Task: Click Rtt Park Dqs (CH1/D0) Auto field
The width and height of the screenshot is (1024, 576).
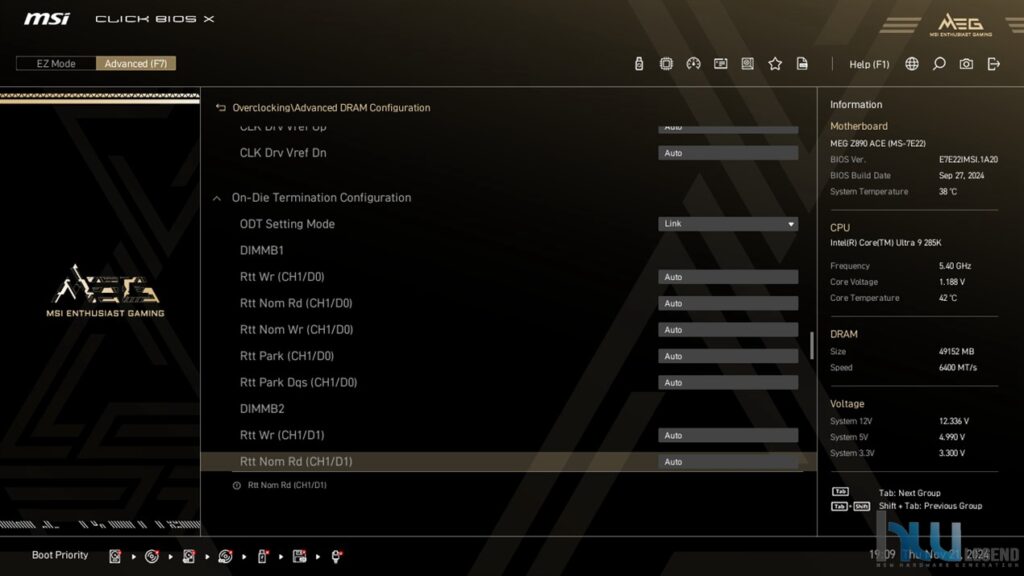Action: coord(728,383)
